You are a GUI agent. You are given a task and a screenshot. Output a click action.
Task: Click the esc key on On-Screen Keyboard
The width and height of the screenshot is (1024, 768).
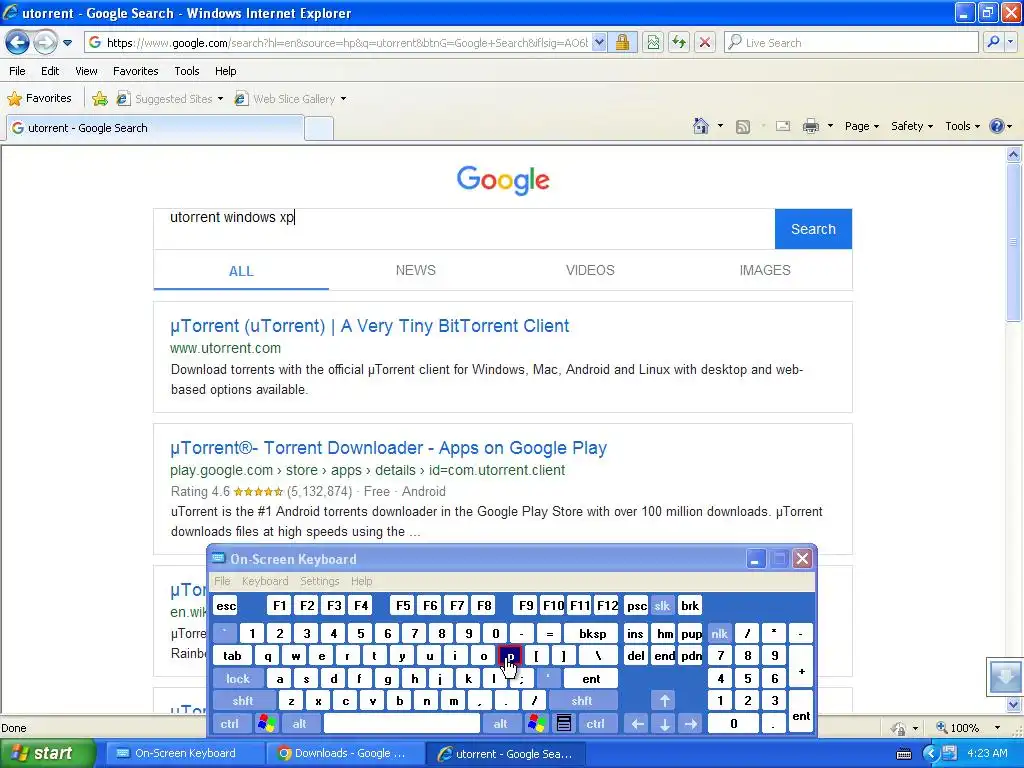[x=226, y=606]
